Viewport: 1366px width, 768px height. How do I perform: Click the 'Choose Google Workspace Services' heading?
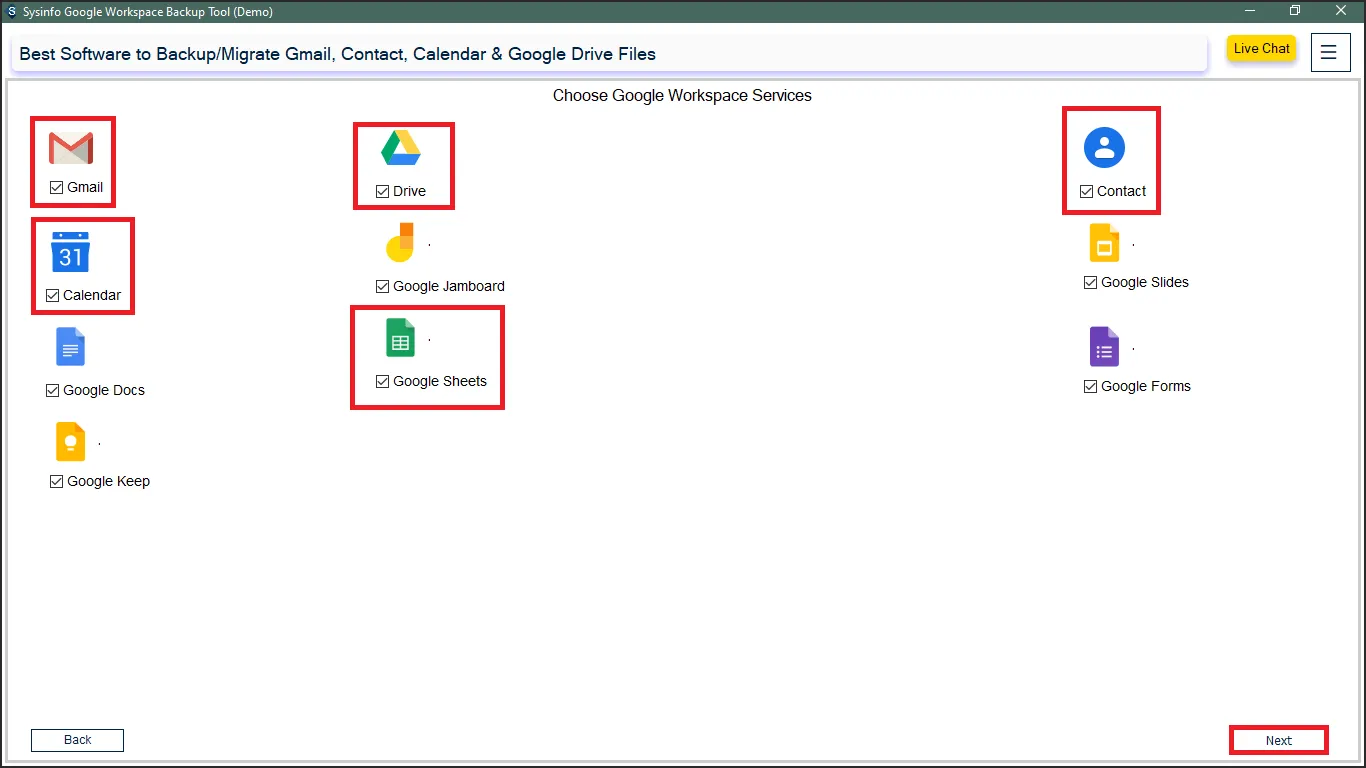click(682, 96)
